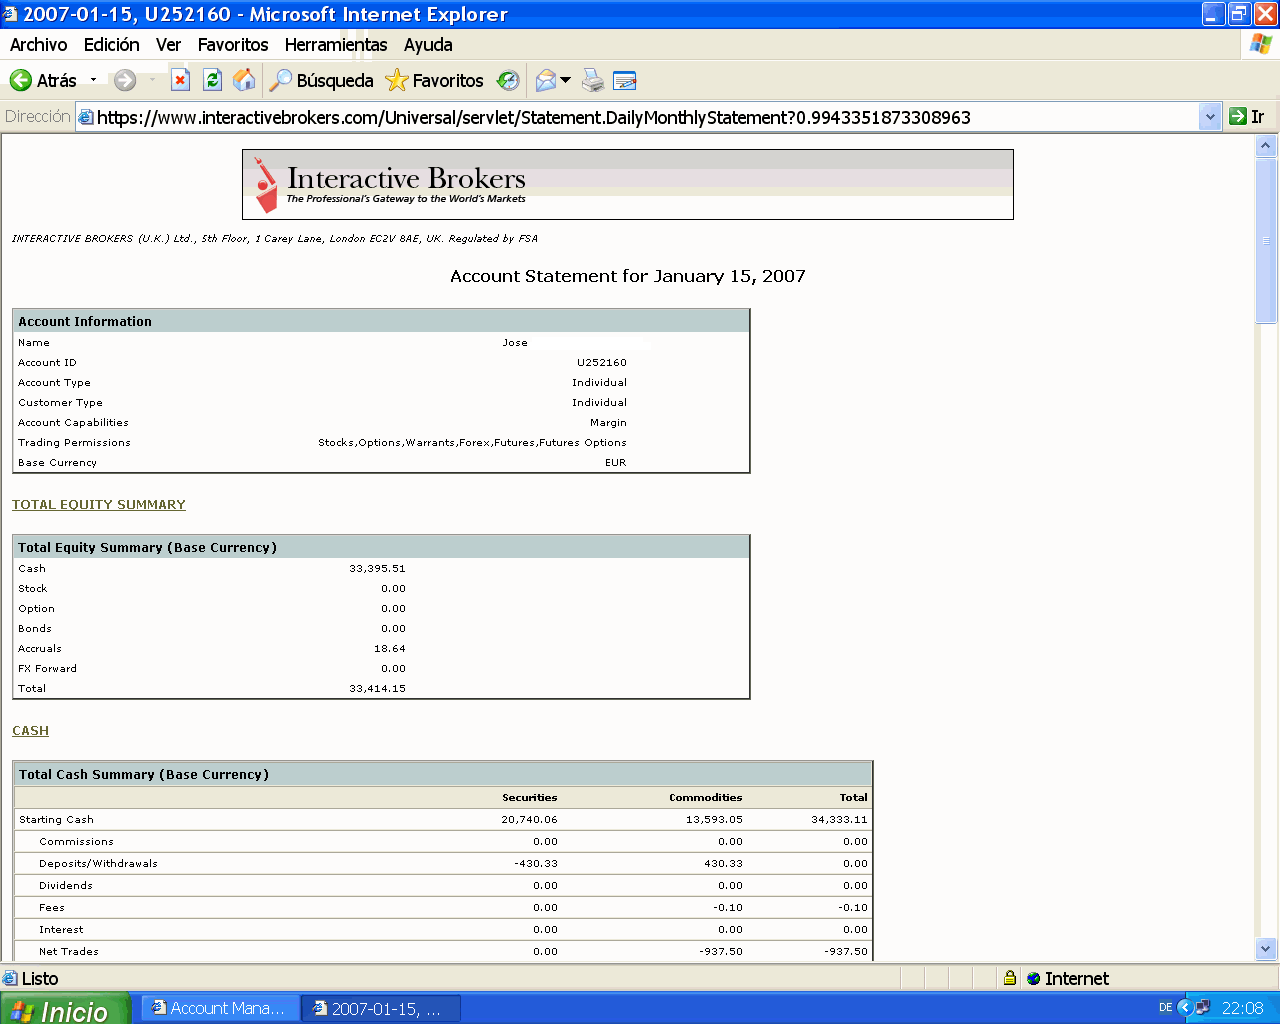Click the Accruals value 18.64
This screenshot has height=1024, width=1280.
[x=390, y=649]
